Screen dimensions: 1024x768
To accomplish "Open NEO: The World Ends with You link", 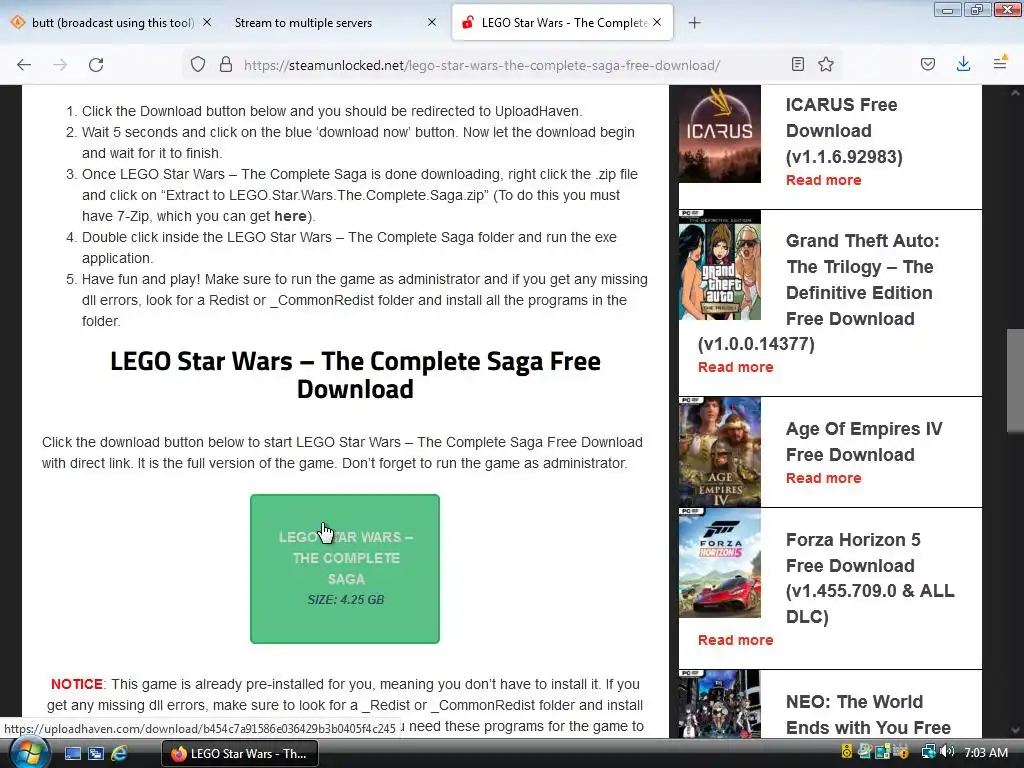I will coord(868,714).
